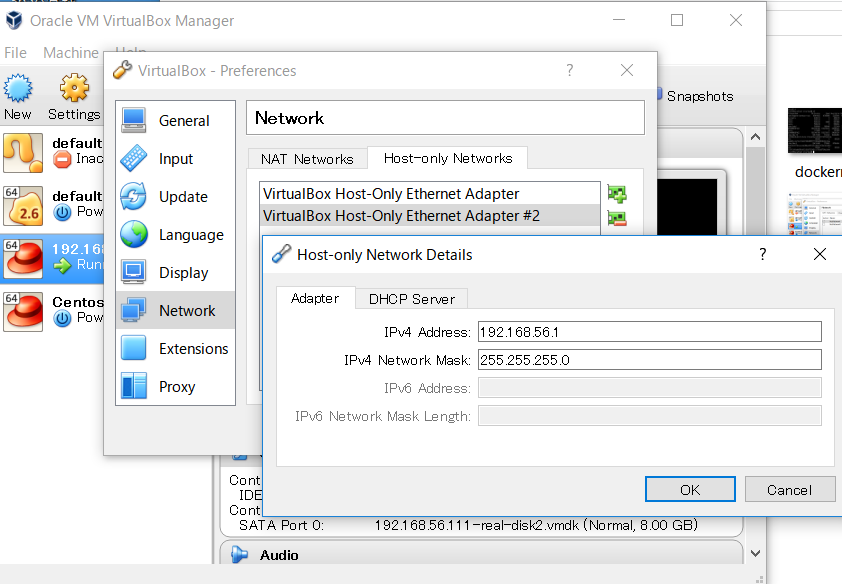This screenshot has width=842, height=584.
Task: Click the New machine toolbar icon
Action: [18, 88]
